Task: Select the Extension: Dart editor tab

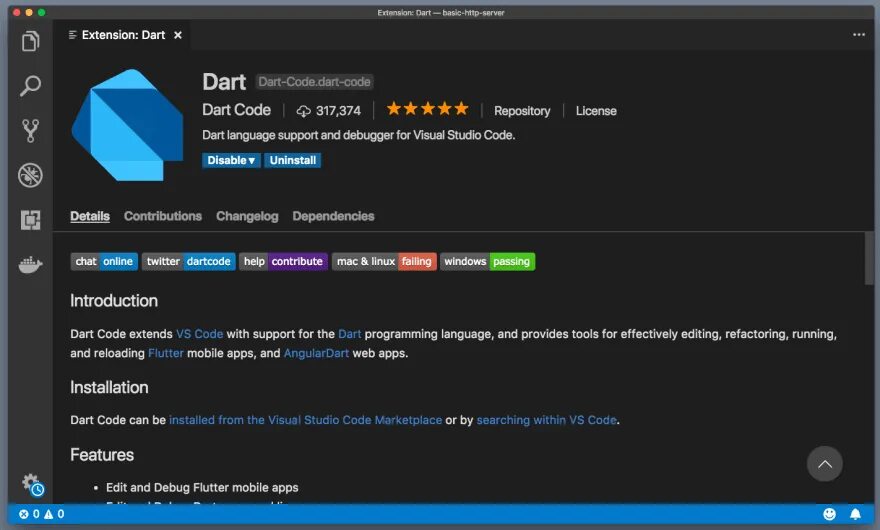Action: [121, 35]
